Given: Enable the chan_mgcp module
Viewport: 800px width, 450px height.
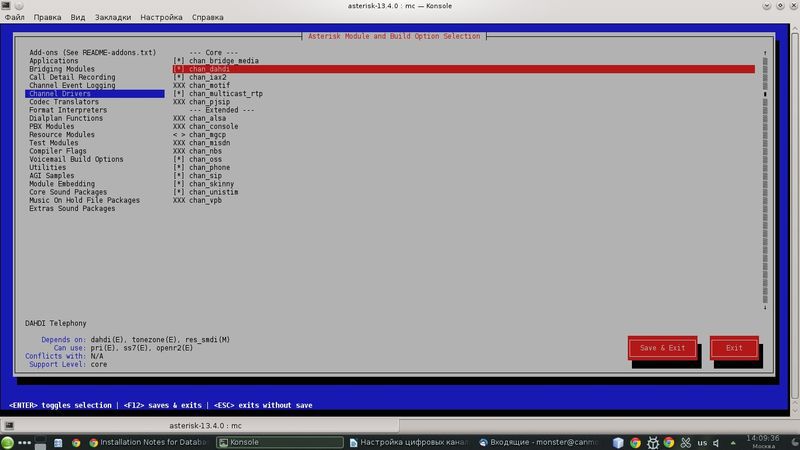Looking at the screenshot, I should [x=178, y=134].
